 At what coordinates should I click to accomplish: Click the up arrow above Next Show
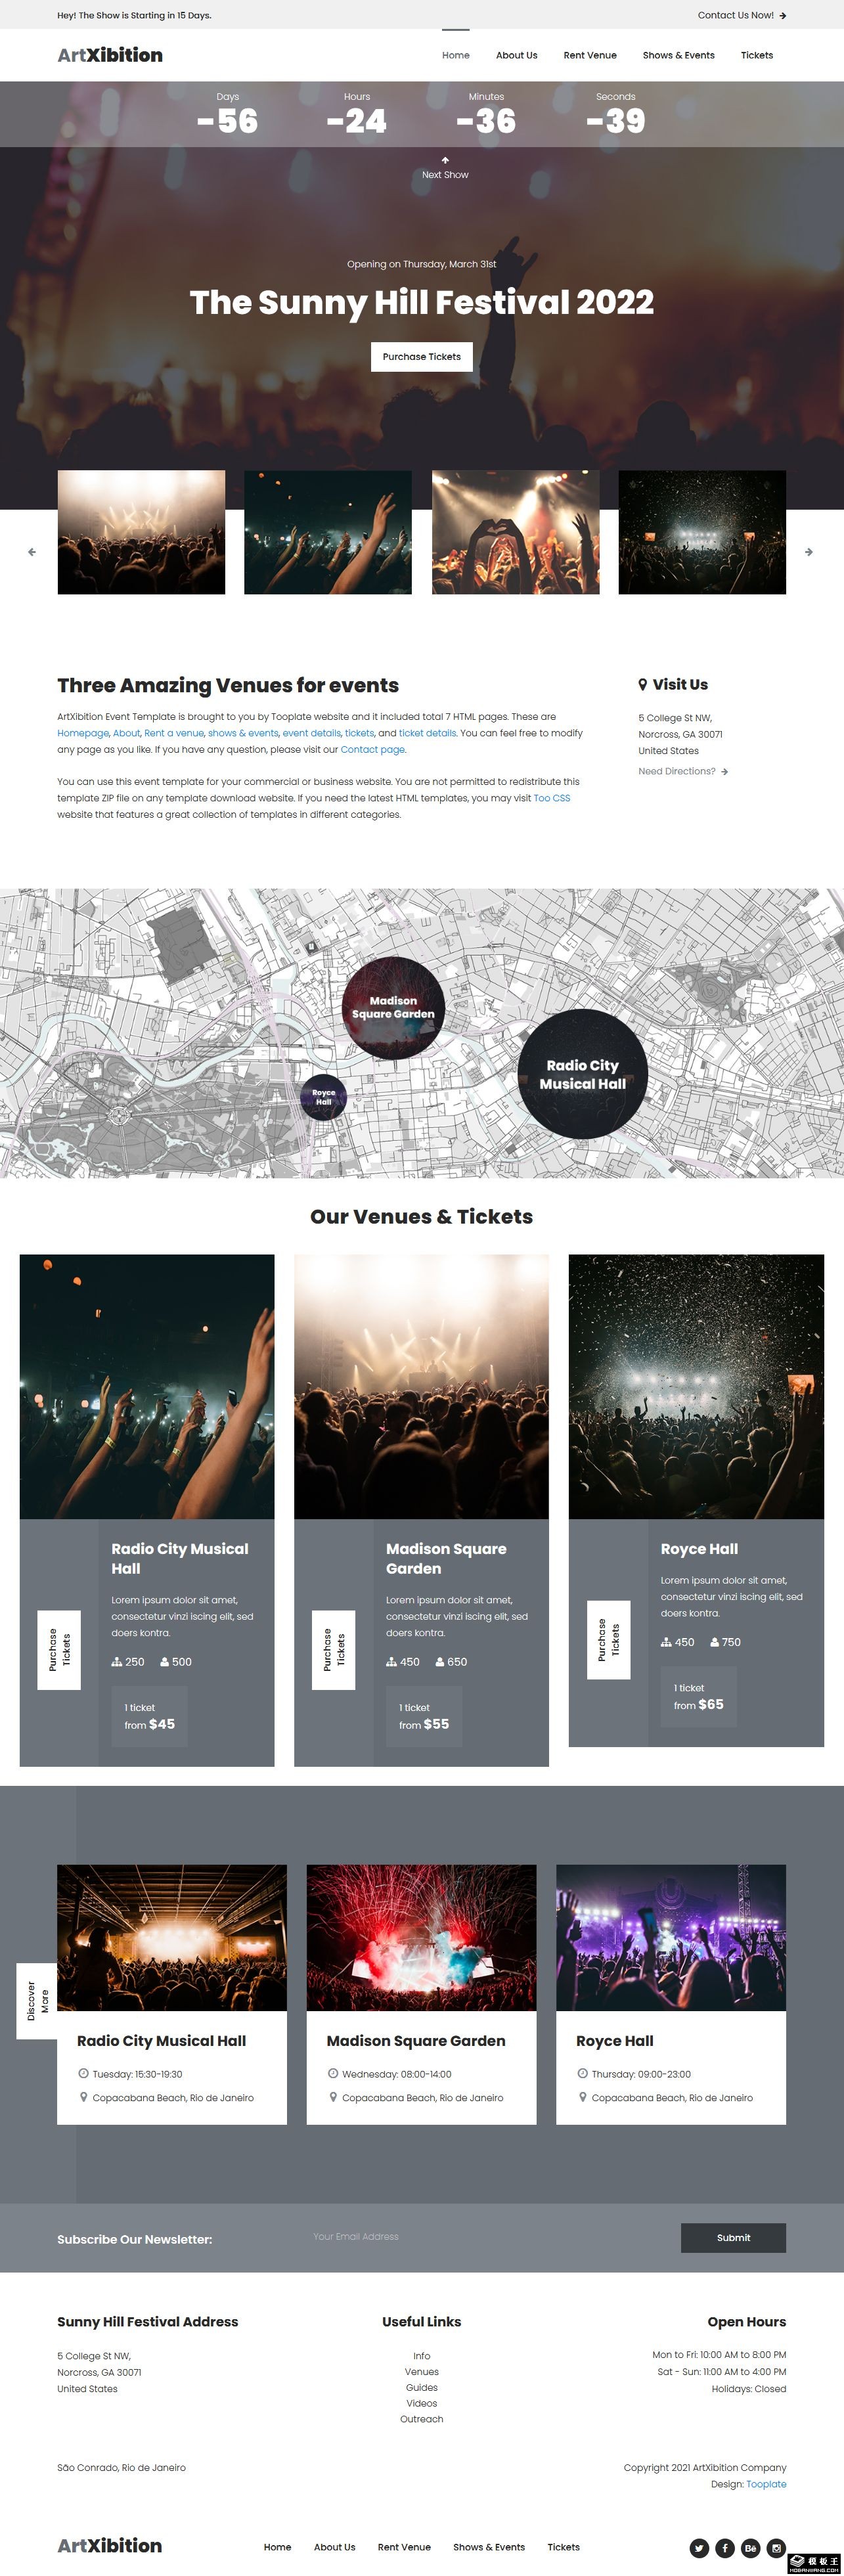click(x=445, y=160)
